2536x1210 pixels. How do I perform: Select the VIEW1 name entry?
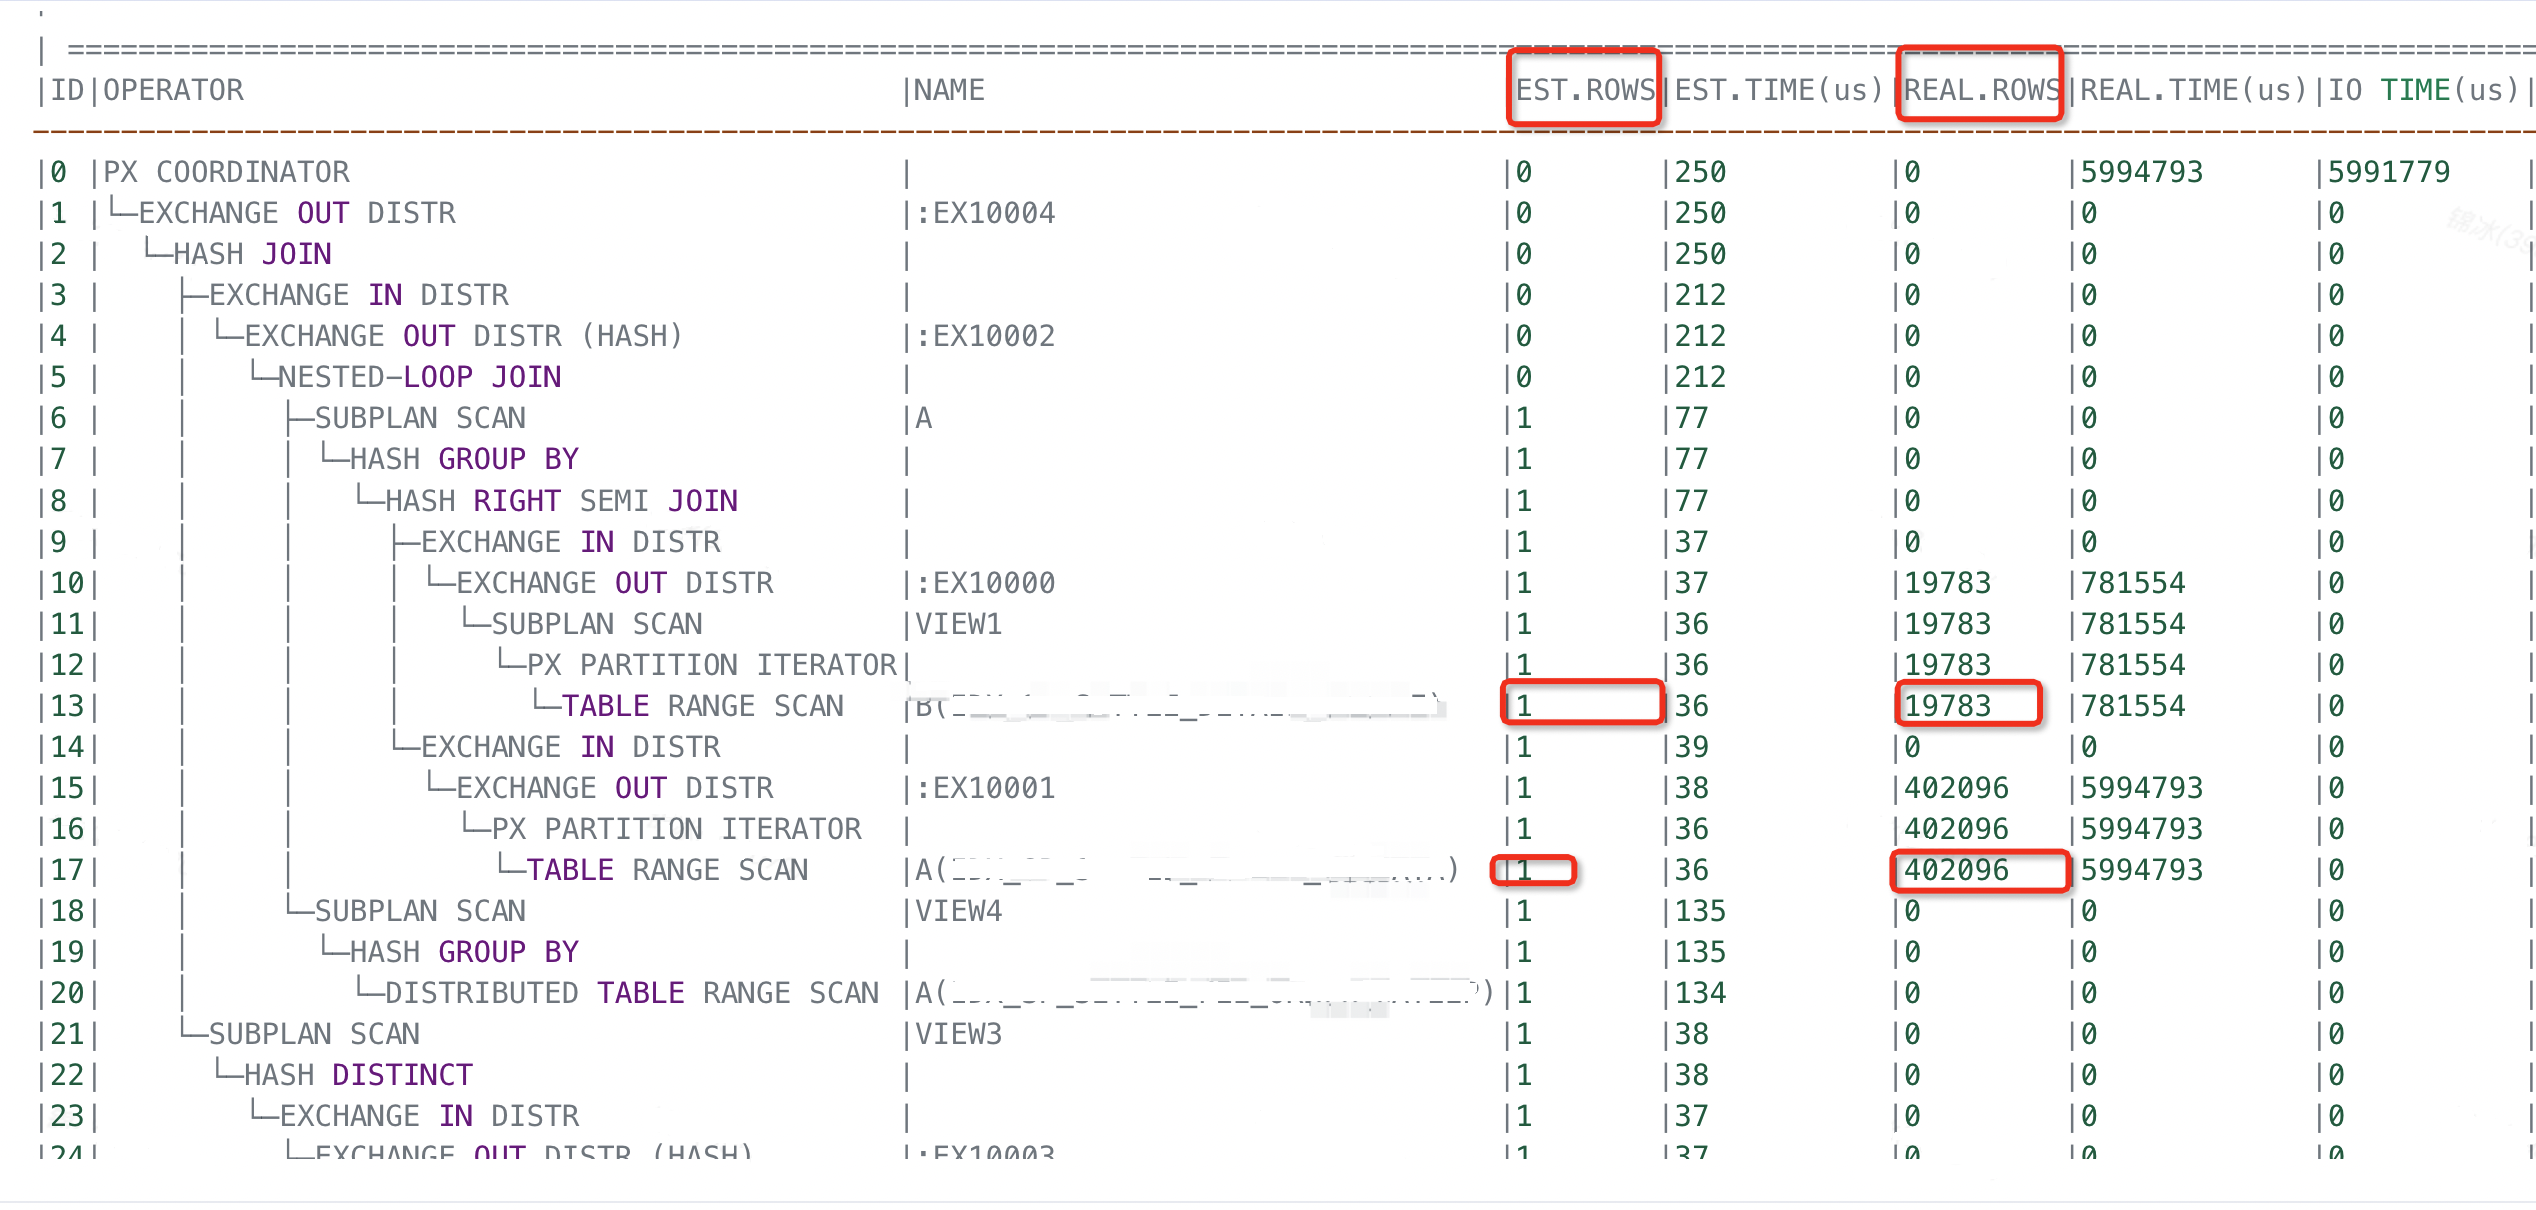(958, 623)
